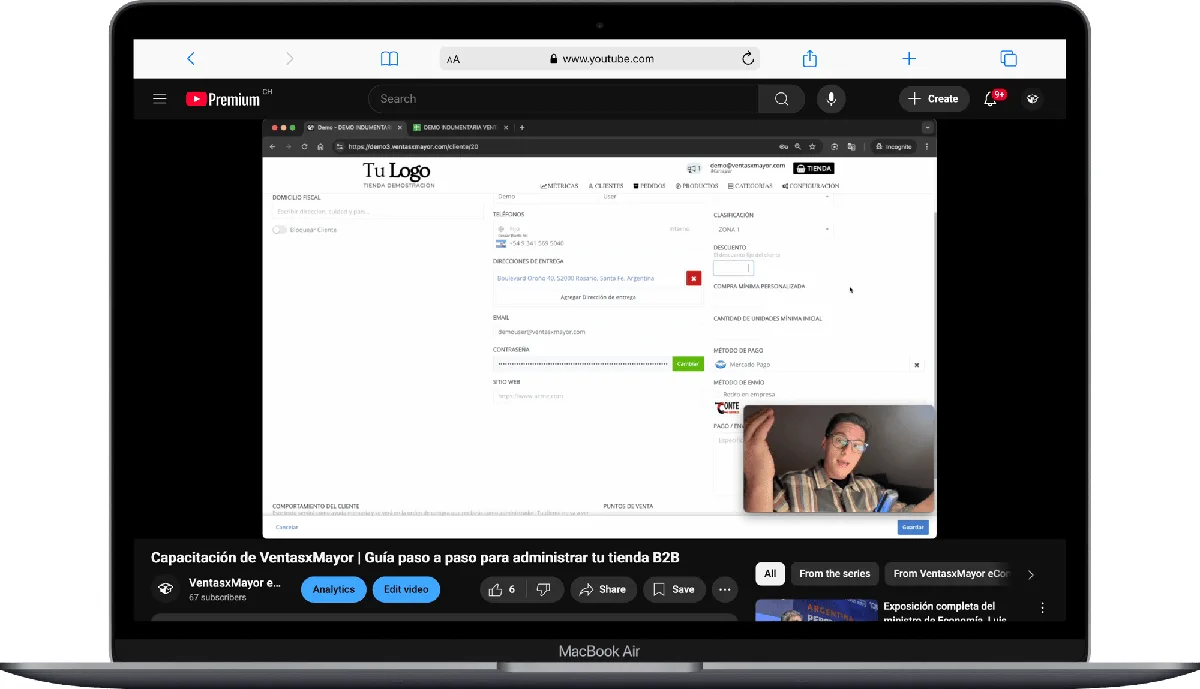
Task: Toggle the thumbs-up like on the video
Action: pyautogui.click(x=497, y=589)
